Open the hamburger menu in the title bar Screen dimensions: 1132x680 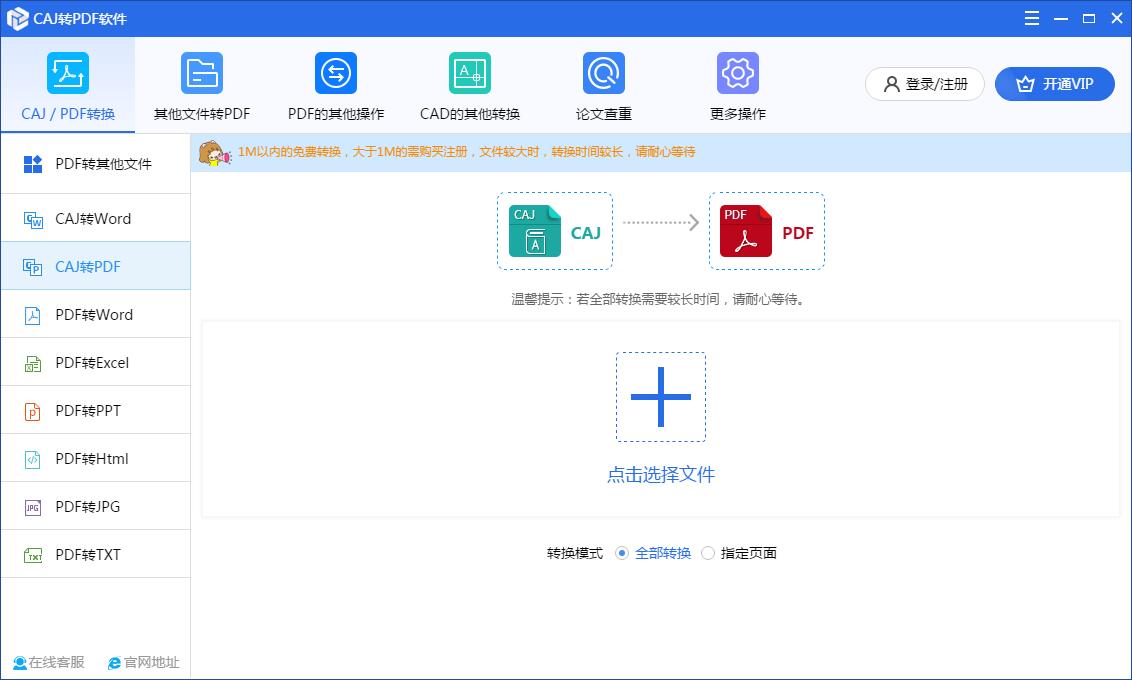[x=1031, y=17]
